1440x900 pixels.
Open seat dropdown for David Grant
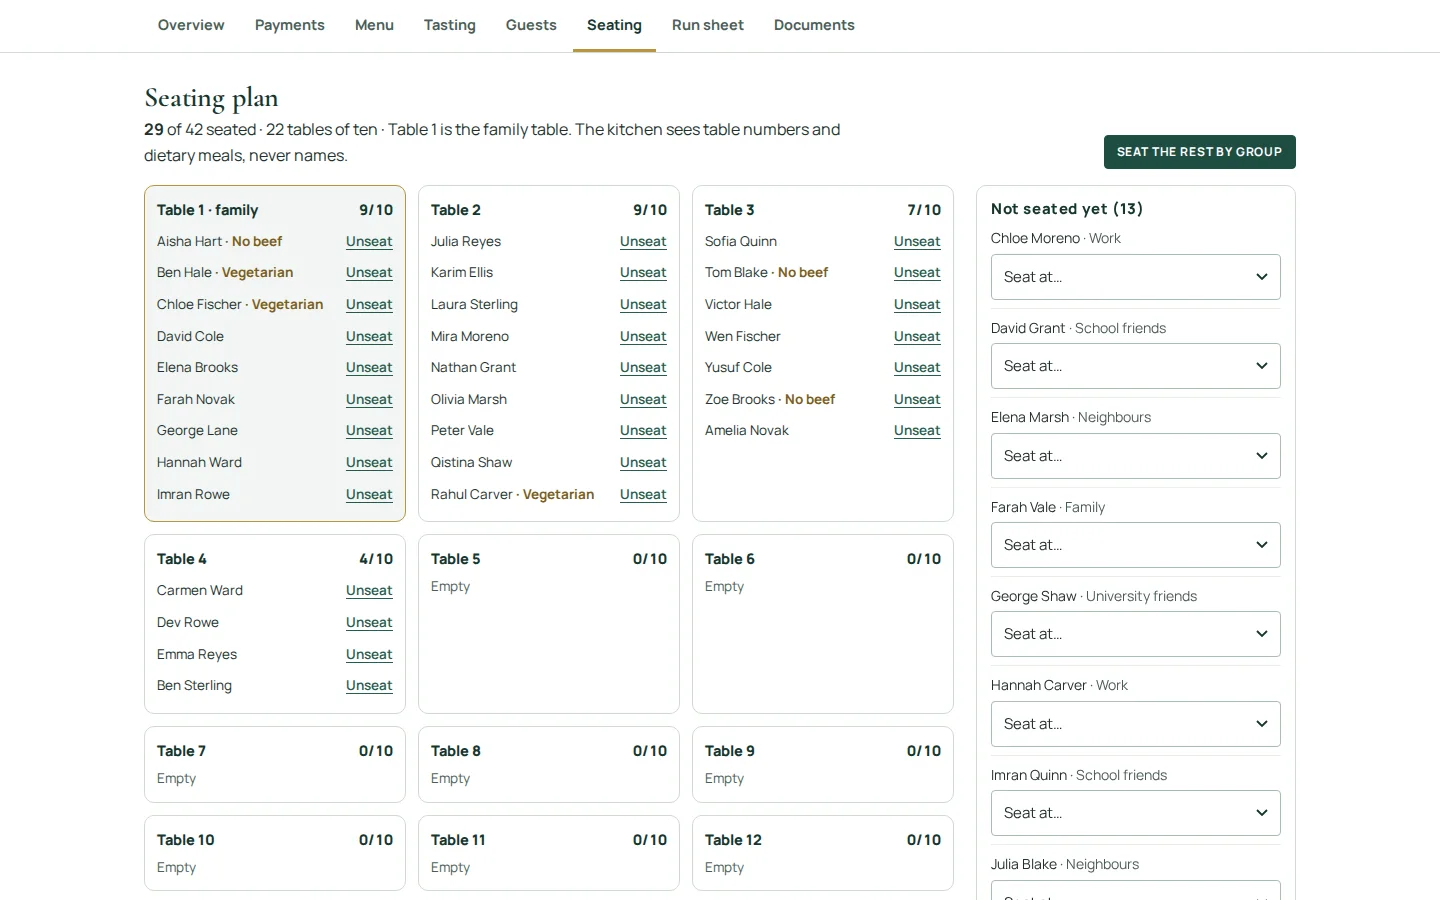(1136, 366)
